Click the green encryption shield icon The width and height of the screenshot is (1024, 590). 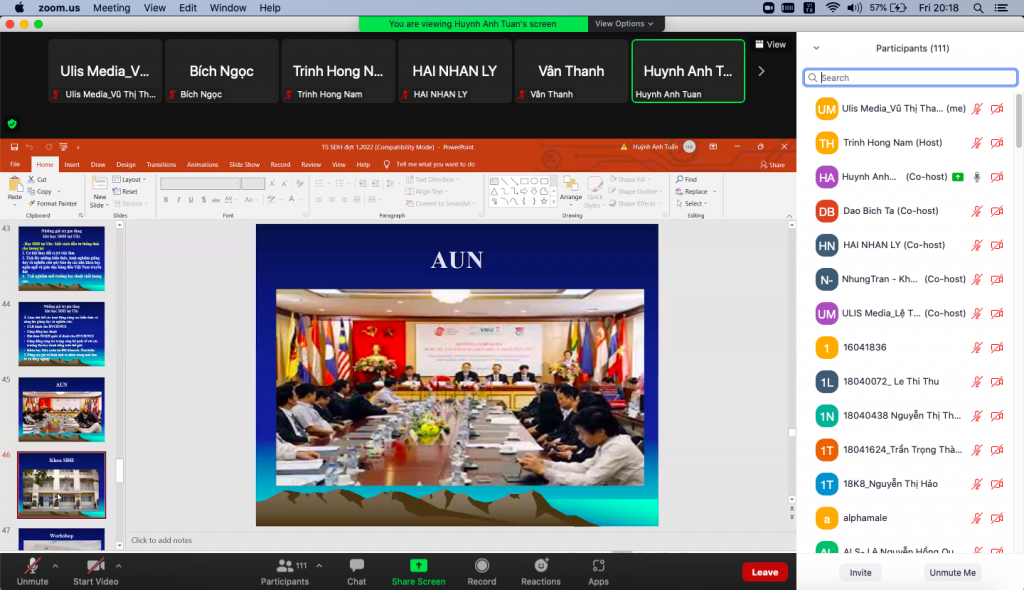(12, 124)
